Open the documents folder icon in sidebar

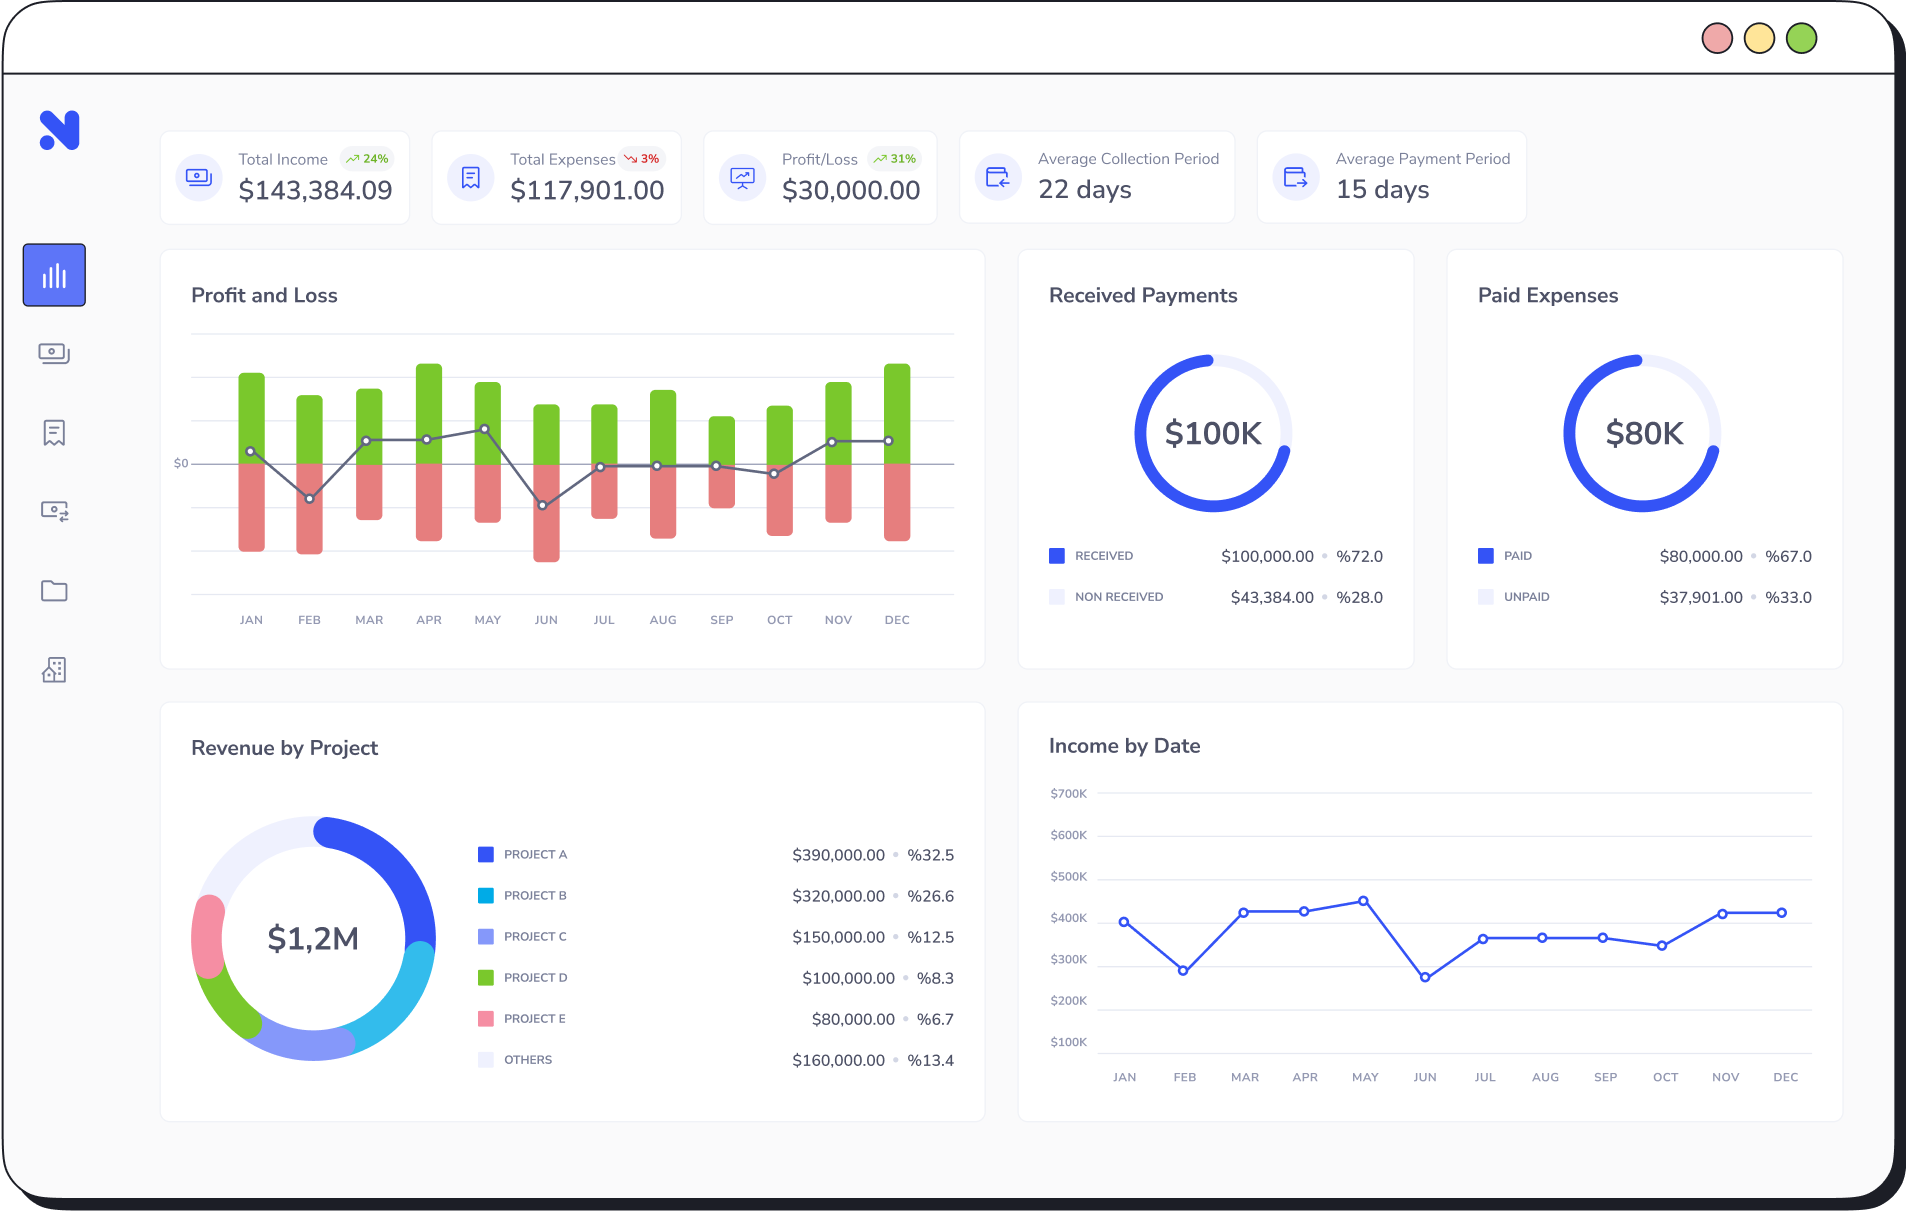(x=54, y=590)
